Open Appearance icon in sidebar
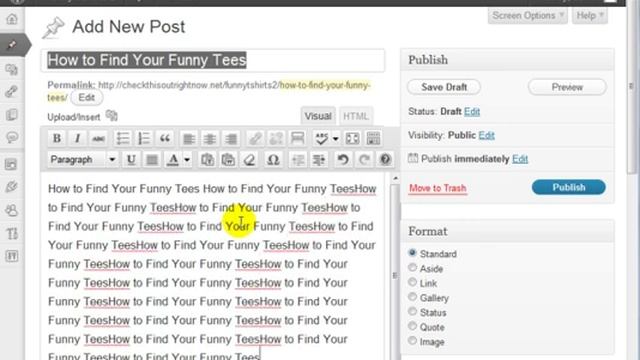The image size is (640, 360). tap(12, 164)
